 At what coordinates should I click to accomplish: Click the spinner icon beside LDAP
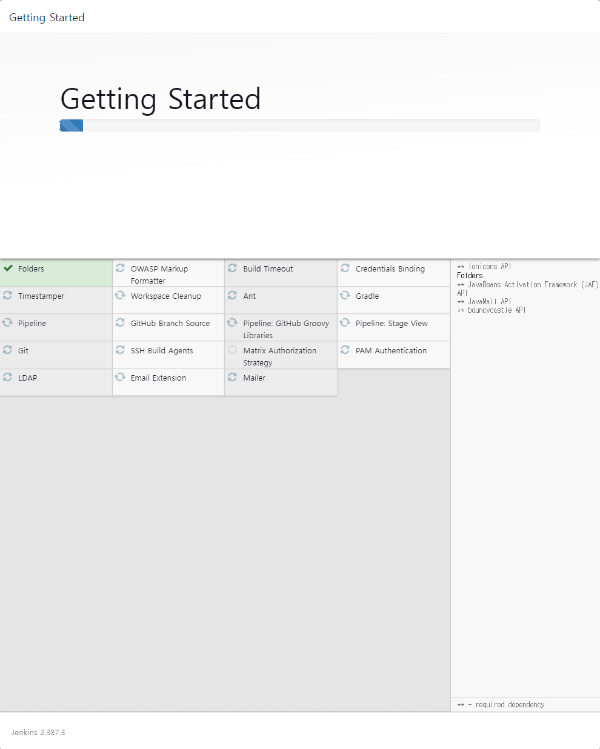click(8, 377)
